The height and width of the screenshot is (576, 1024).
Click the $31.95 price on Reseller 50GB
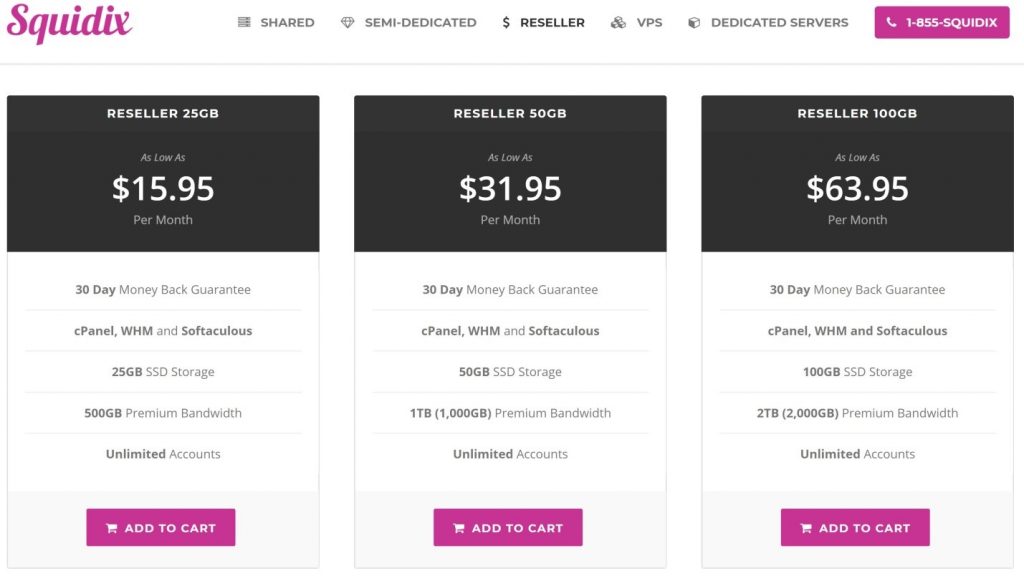point(510,189)
